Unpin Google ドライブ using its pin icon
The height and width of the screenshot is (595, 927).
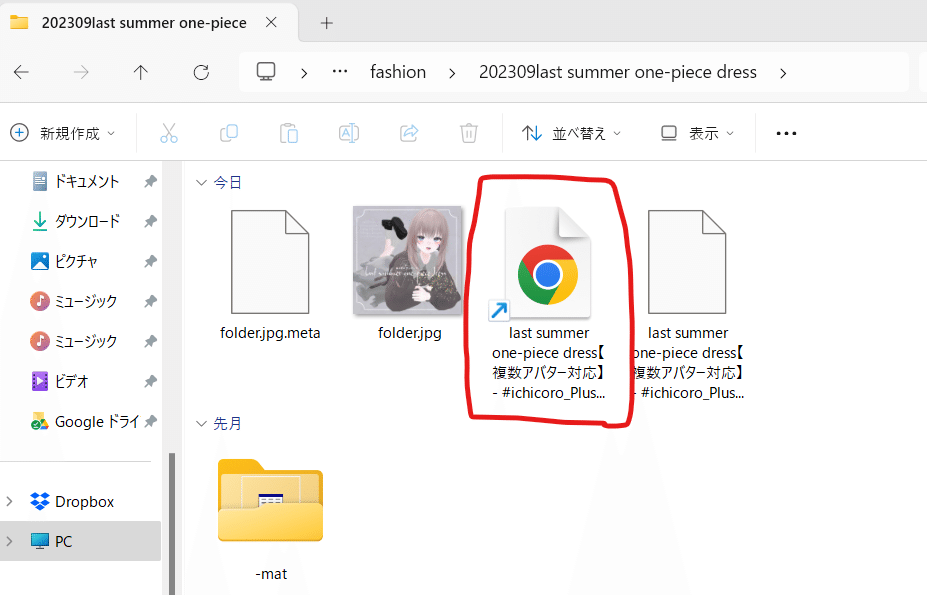click(x=151, y=421)
